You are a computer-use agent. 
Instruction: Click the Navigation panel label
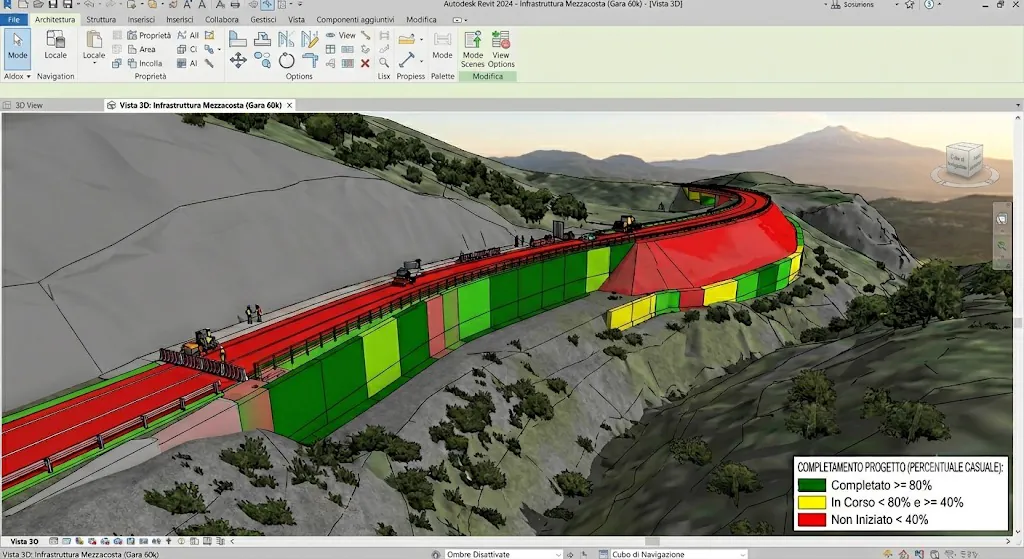click(x=56, y=76)
